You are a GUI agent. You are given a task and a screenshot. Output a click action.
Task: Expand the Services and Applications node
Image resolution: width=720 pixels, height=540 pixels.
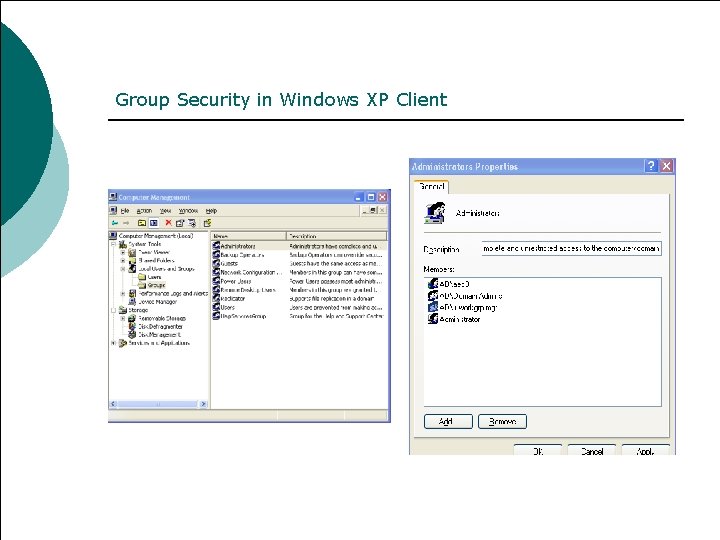pos(113,343)
